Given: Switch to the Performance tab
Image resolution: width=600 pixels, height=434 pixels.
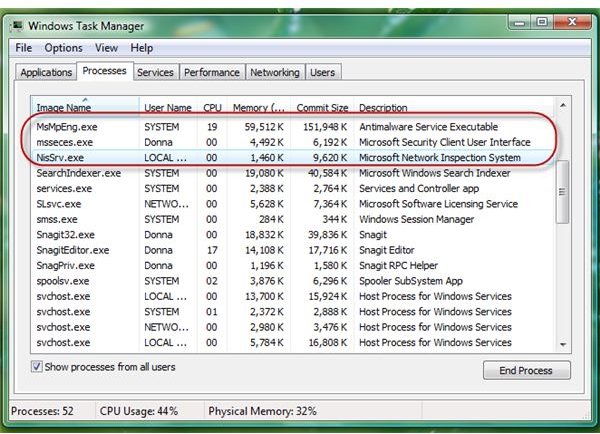Looking at the screenshot, I should (212, 72).
